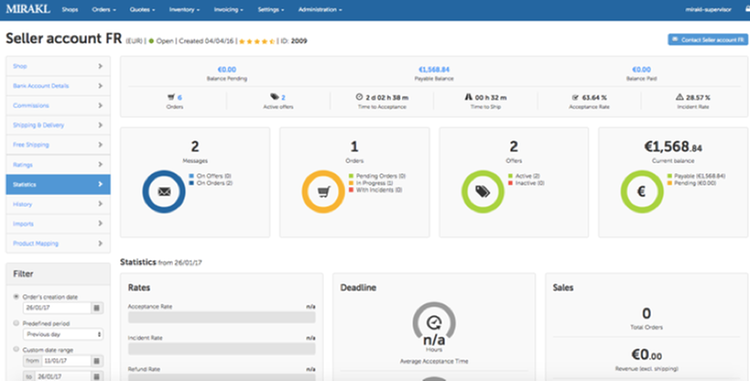
Task: Open the Commissions sidebar section
Action: point(58,105)
